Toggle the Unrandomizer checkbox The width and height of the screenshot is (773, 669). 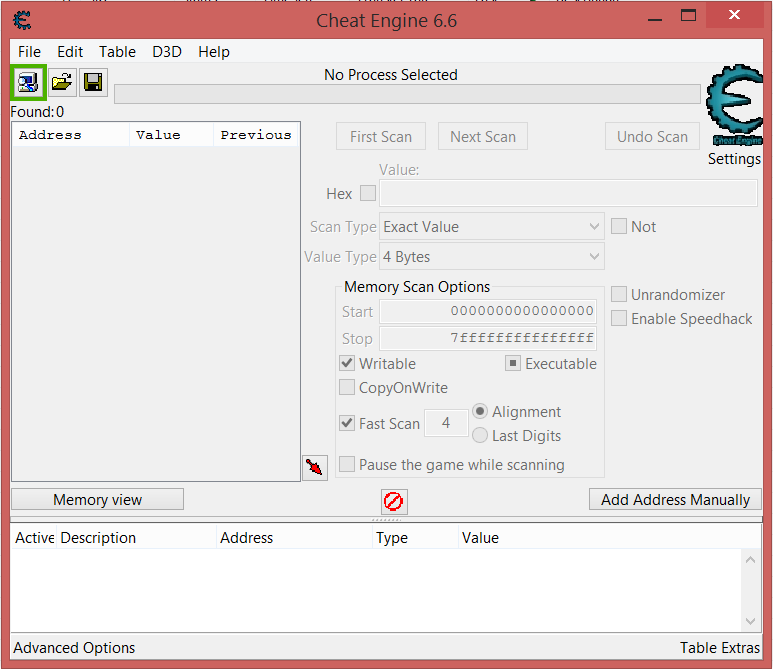point(619,294)
